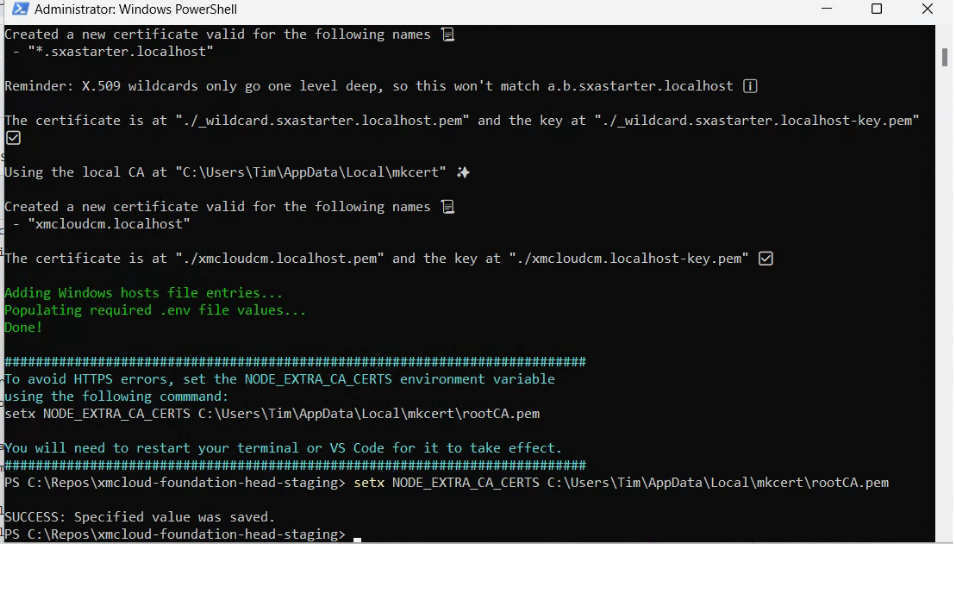The width and height of the screenshot is (954, 611).
Task: Click the scroll emoji after the first "following names"
Action: [448, 34]
